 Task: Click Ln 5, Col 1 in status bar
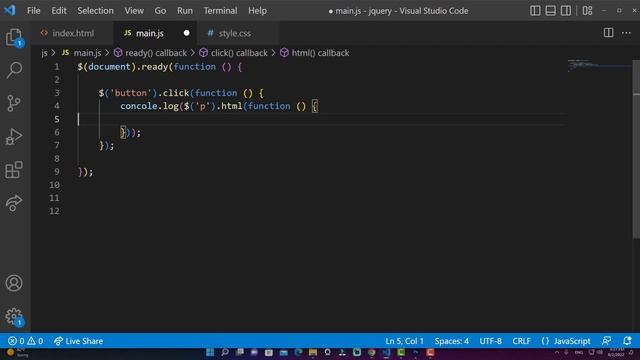click(404, 341)
